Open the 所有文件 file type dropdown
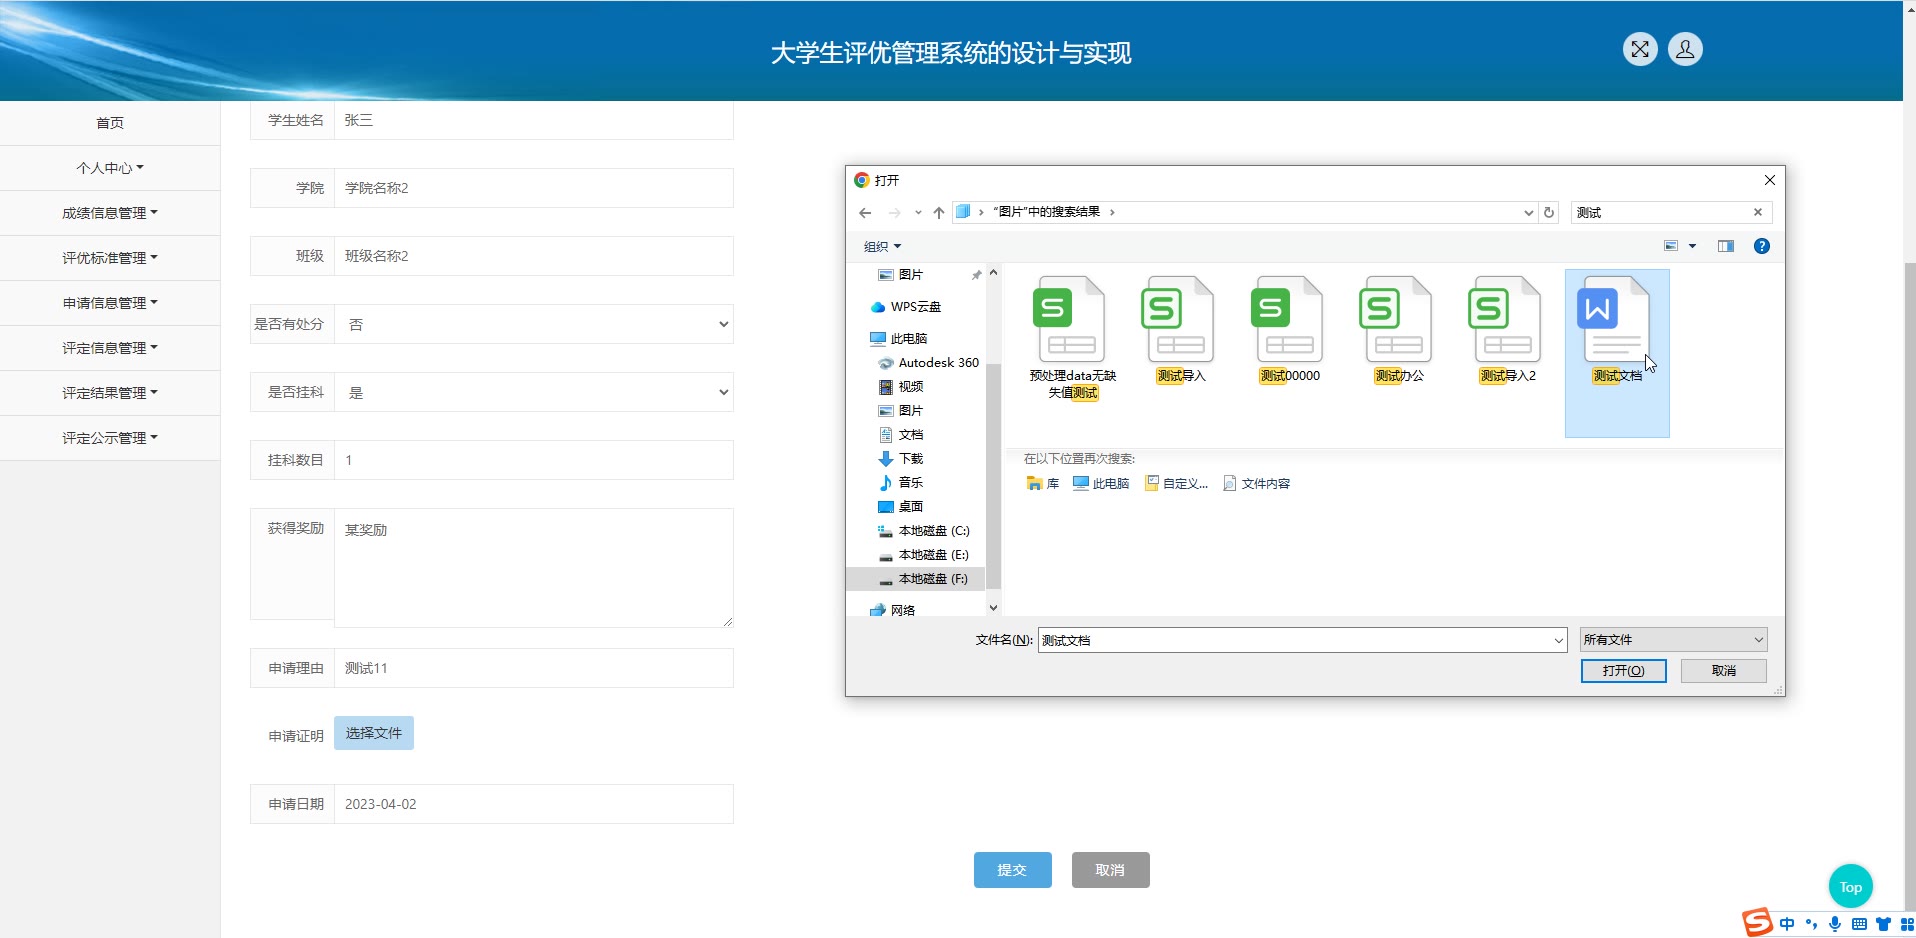The height and width of the screenshot is (938, 1916). pyautogui.click(x=1673, y=640)
